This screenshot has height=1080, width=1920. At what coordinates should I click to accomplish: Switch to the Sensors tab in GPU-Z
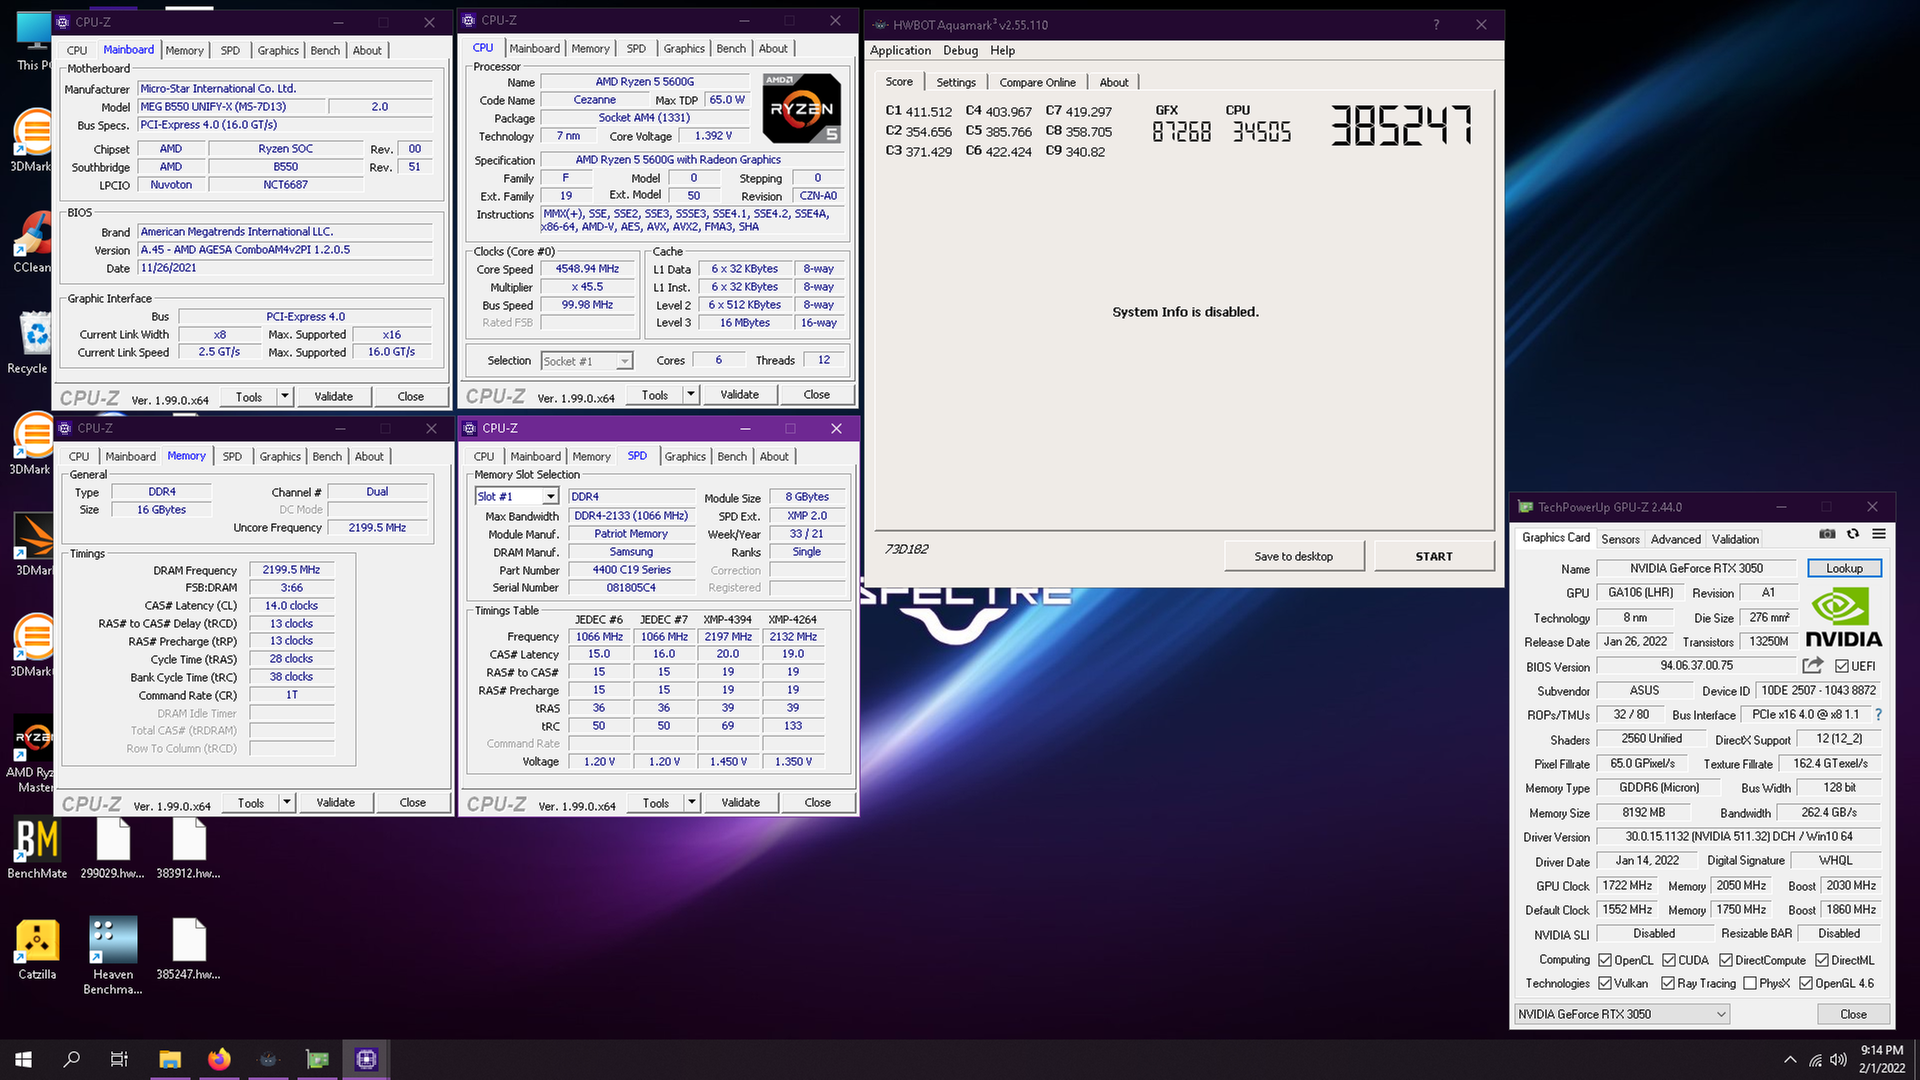coord(1620,539)
